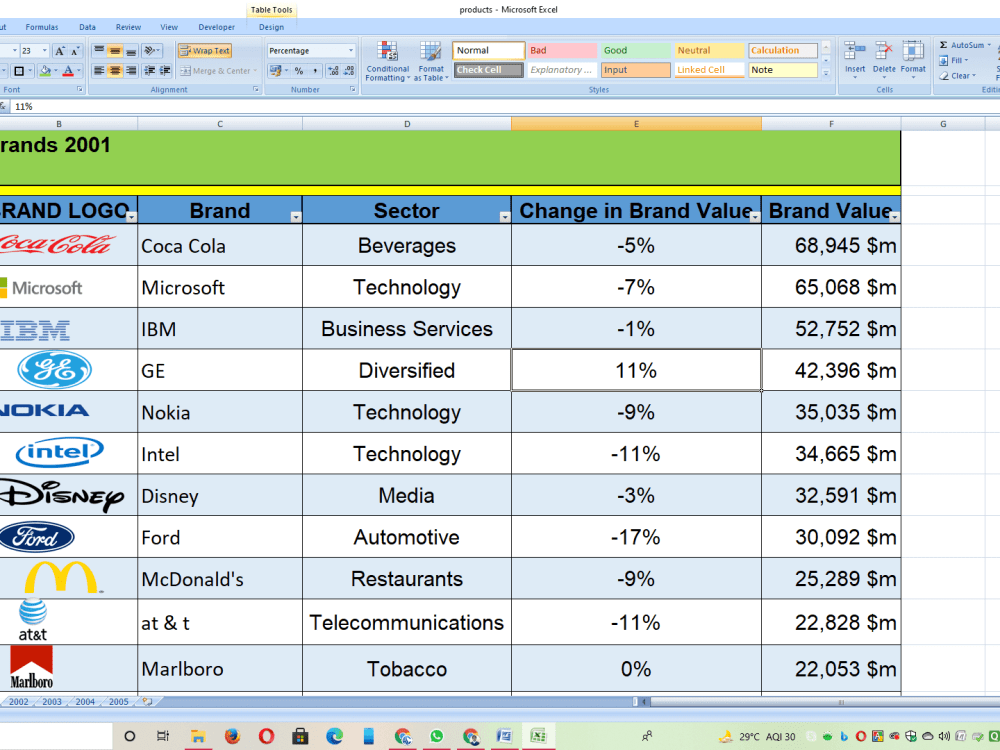Apply the Good cell style
Screen dimensions: 1000x750
pyautogui.click(x=635, y=50)
